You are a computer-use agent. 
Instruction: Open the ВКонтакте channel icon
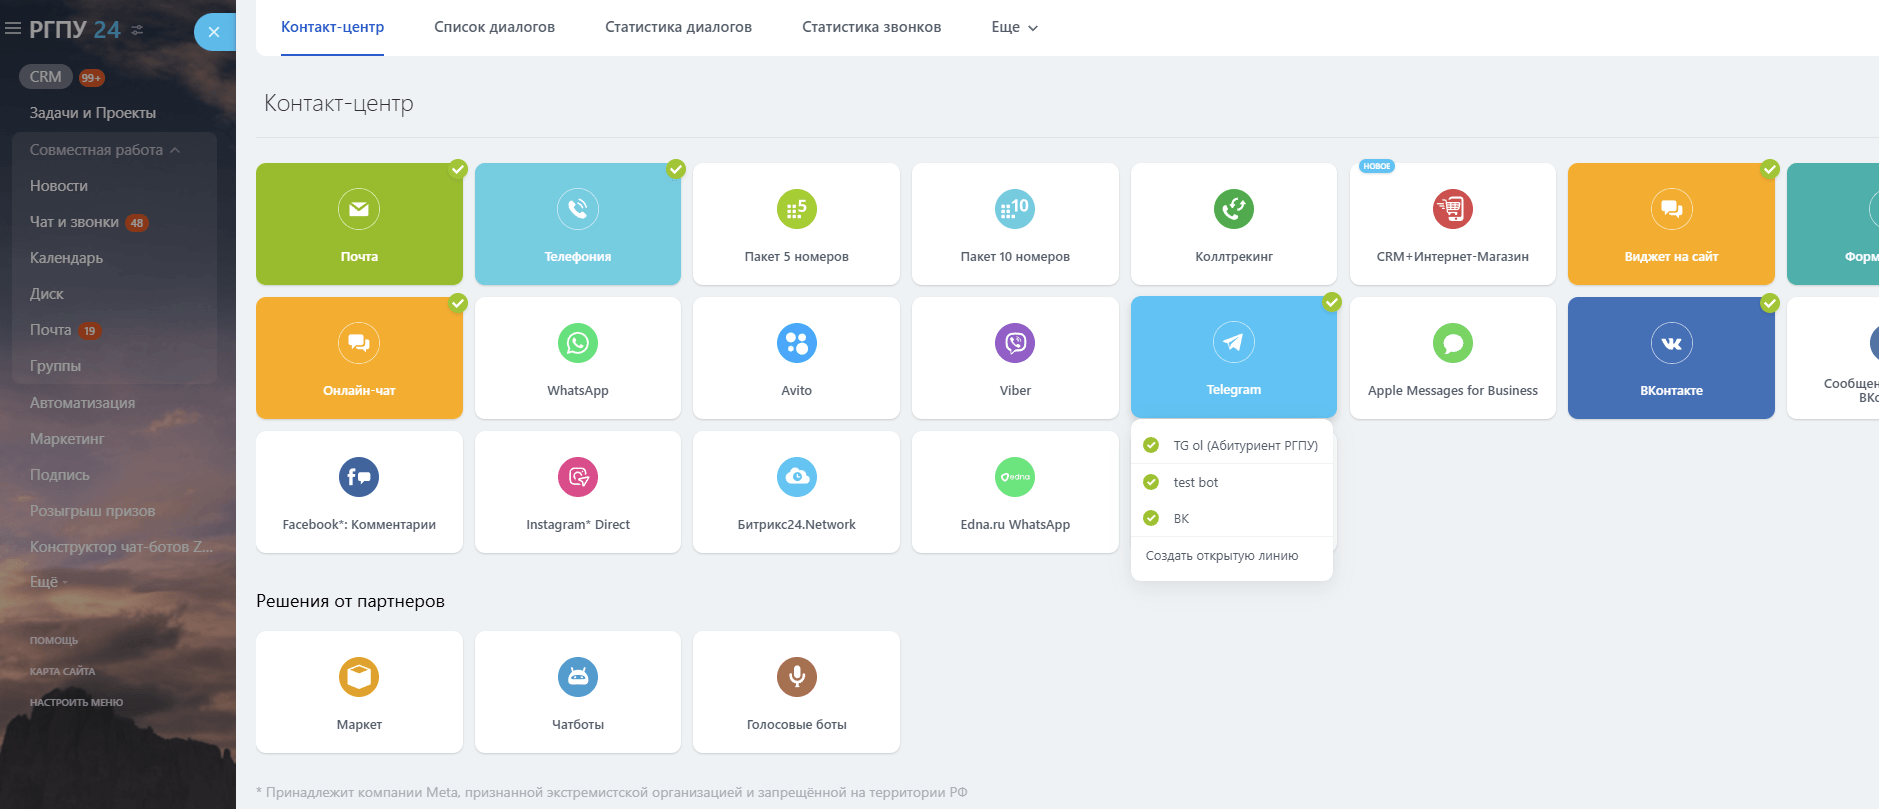click(x=1672, y=343)
